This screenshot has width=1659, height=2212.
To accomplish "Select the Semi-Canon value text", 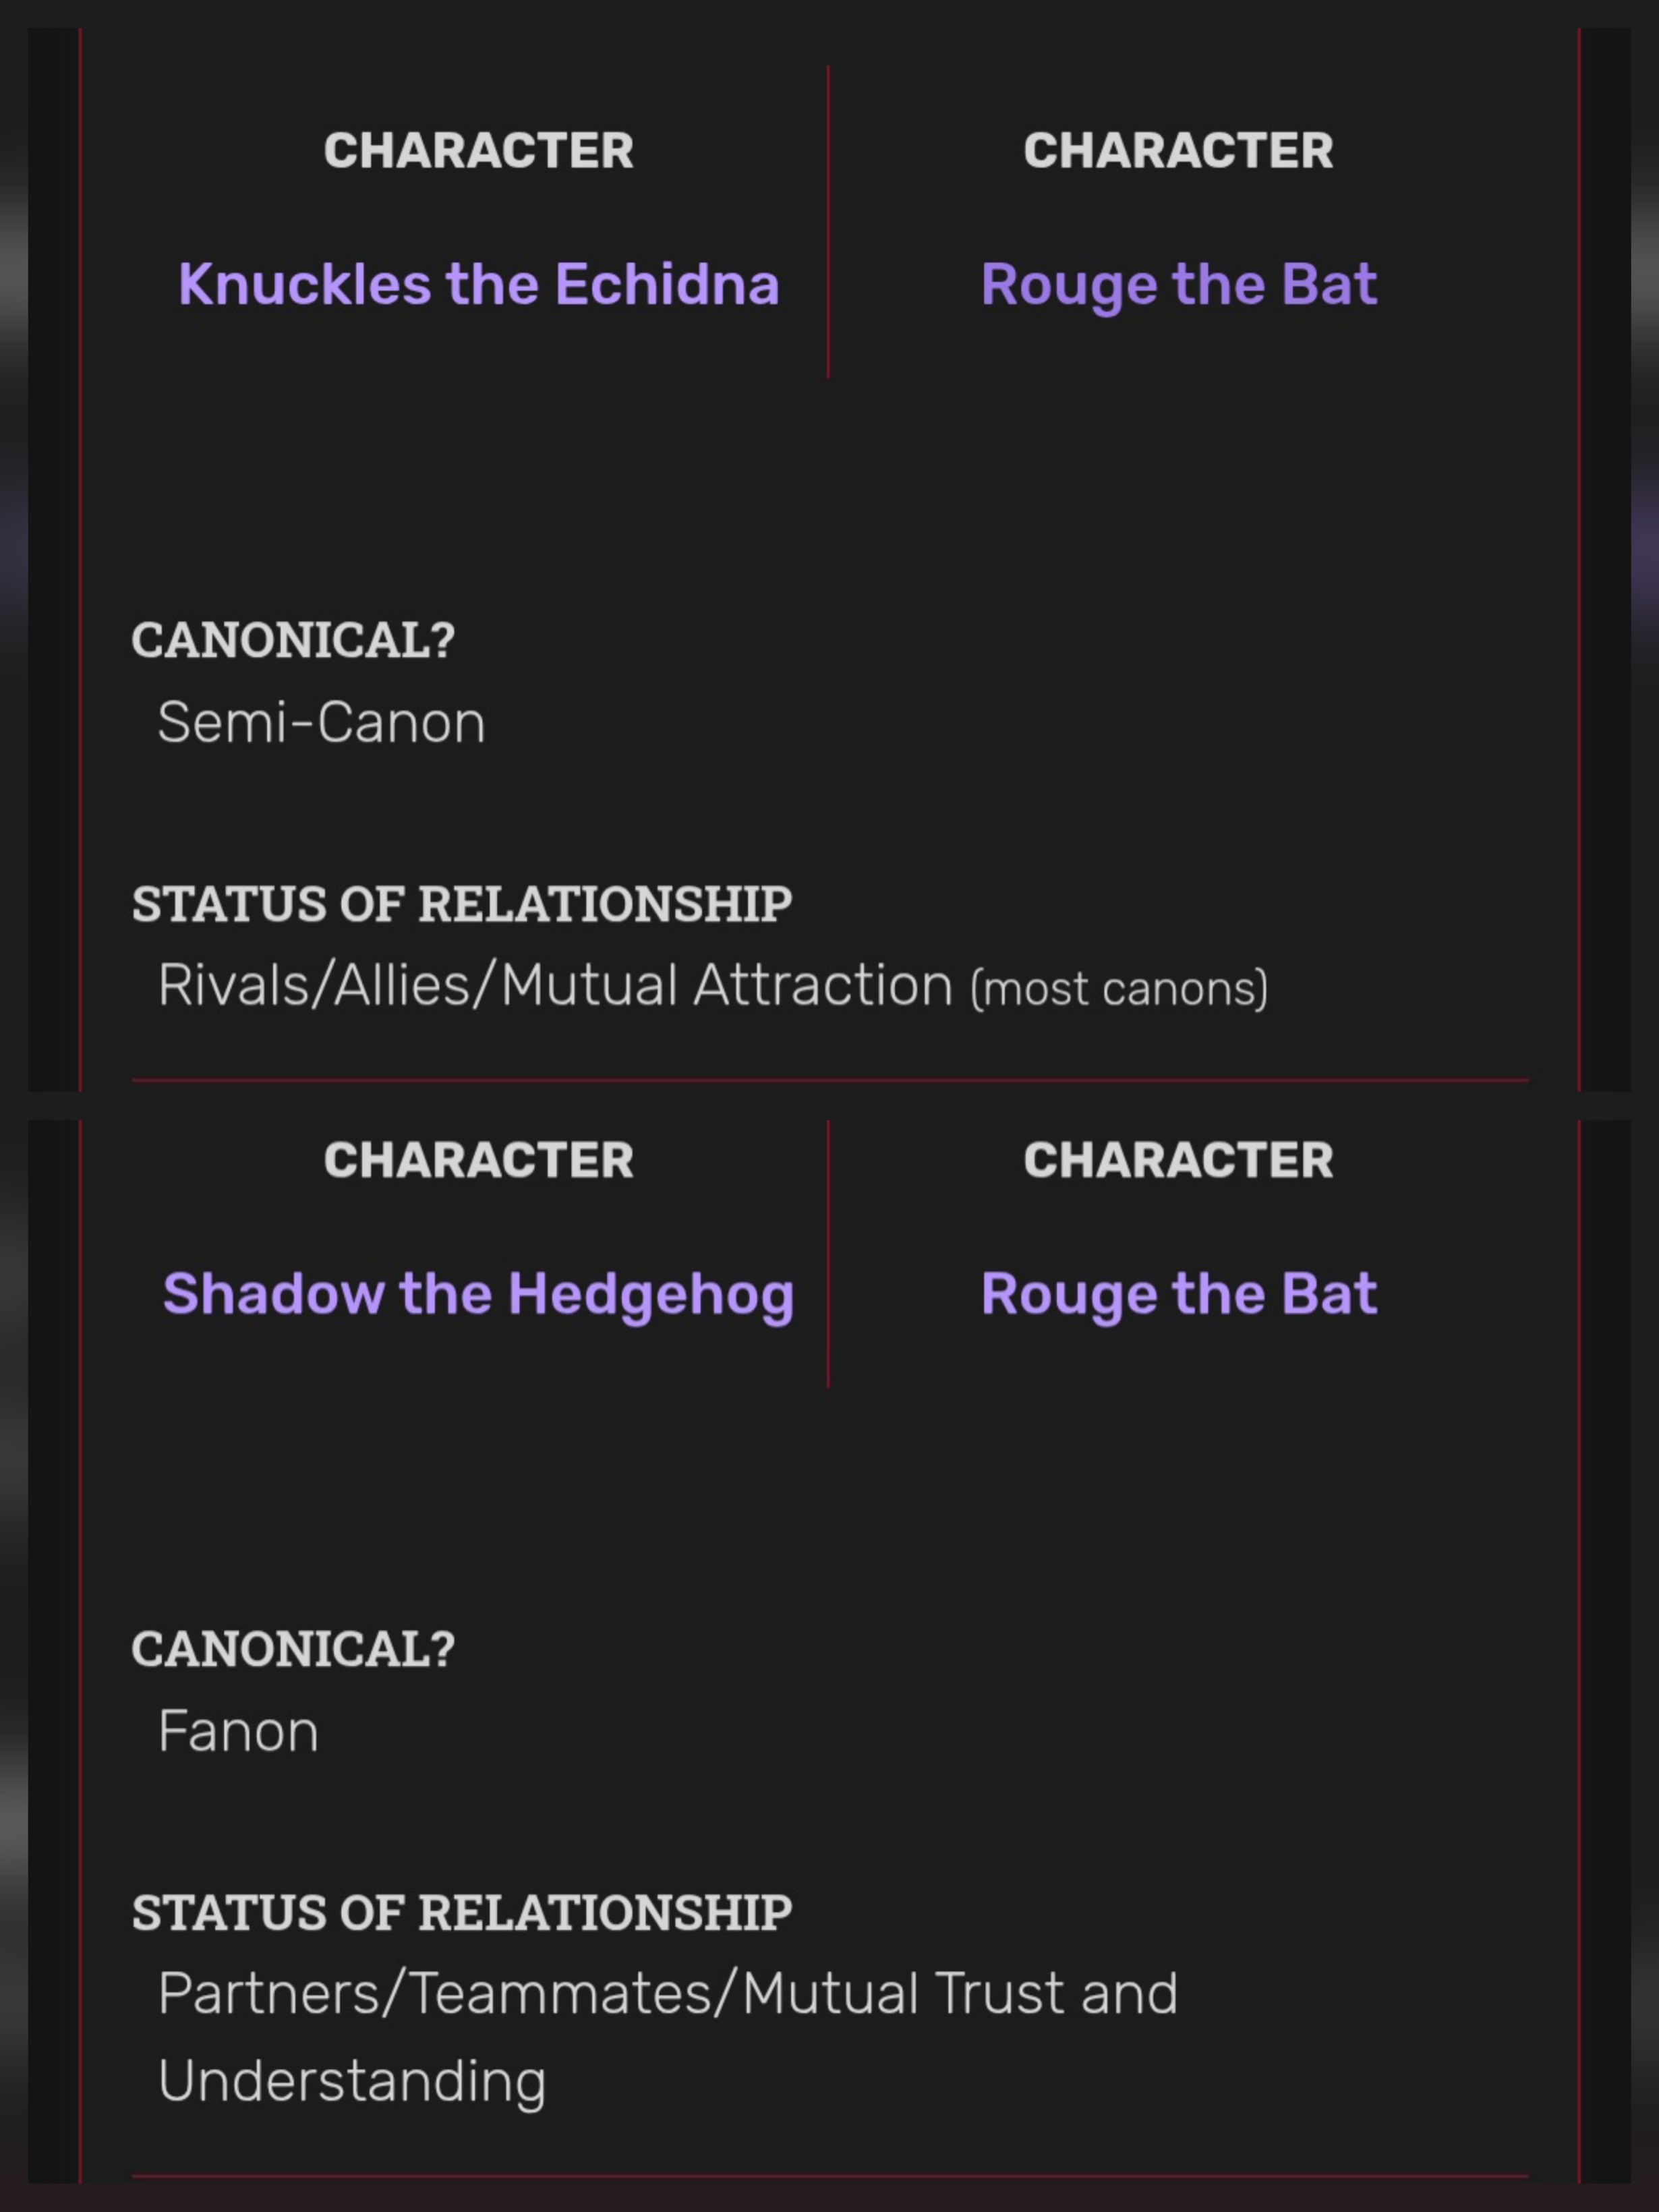I will [321, 722].
